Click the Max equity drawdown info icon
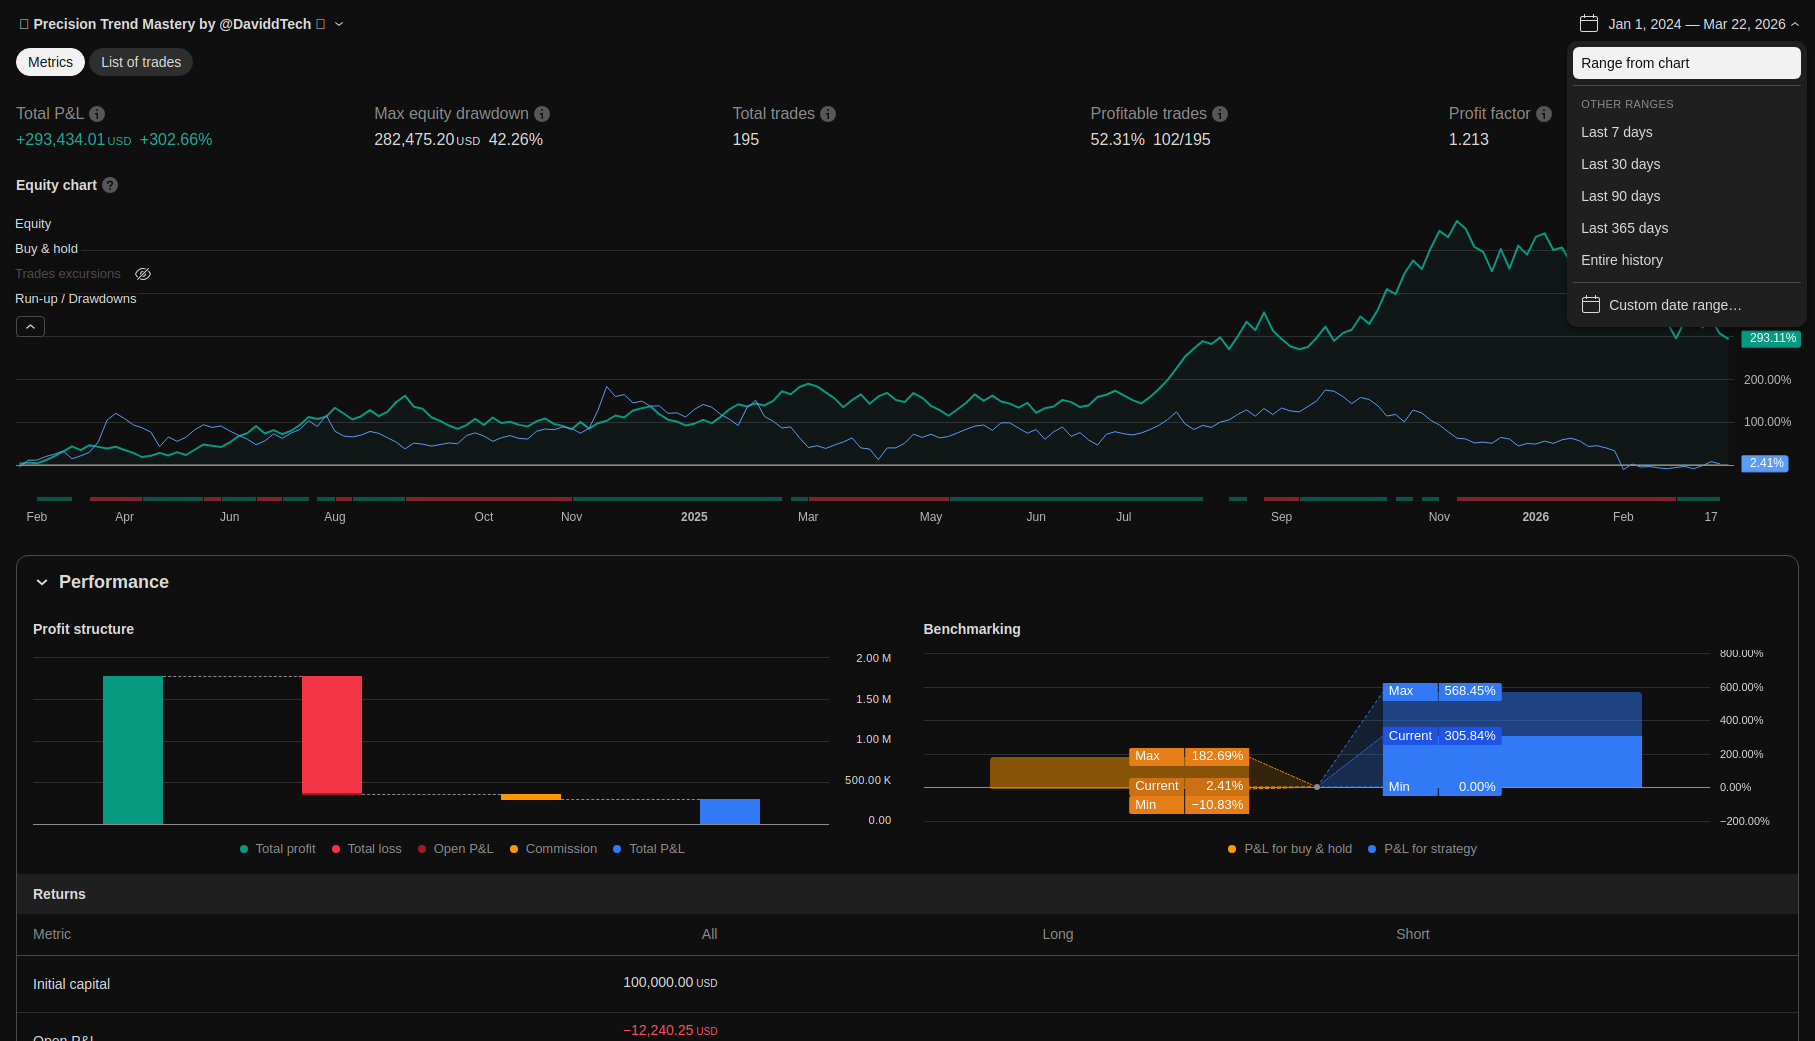This screenshot has width=1815, height=1041. tap(542, 114)
